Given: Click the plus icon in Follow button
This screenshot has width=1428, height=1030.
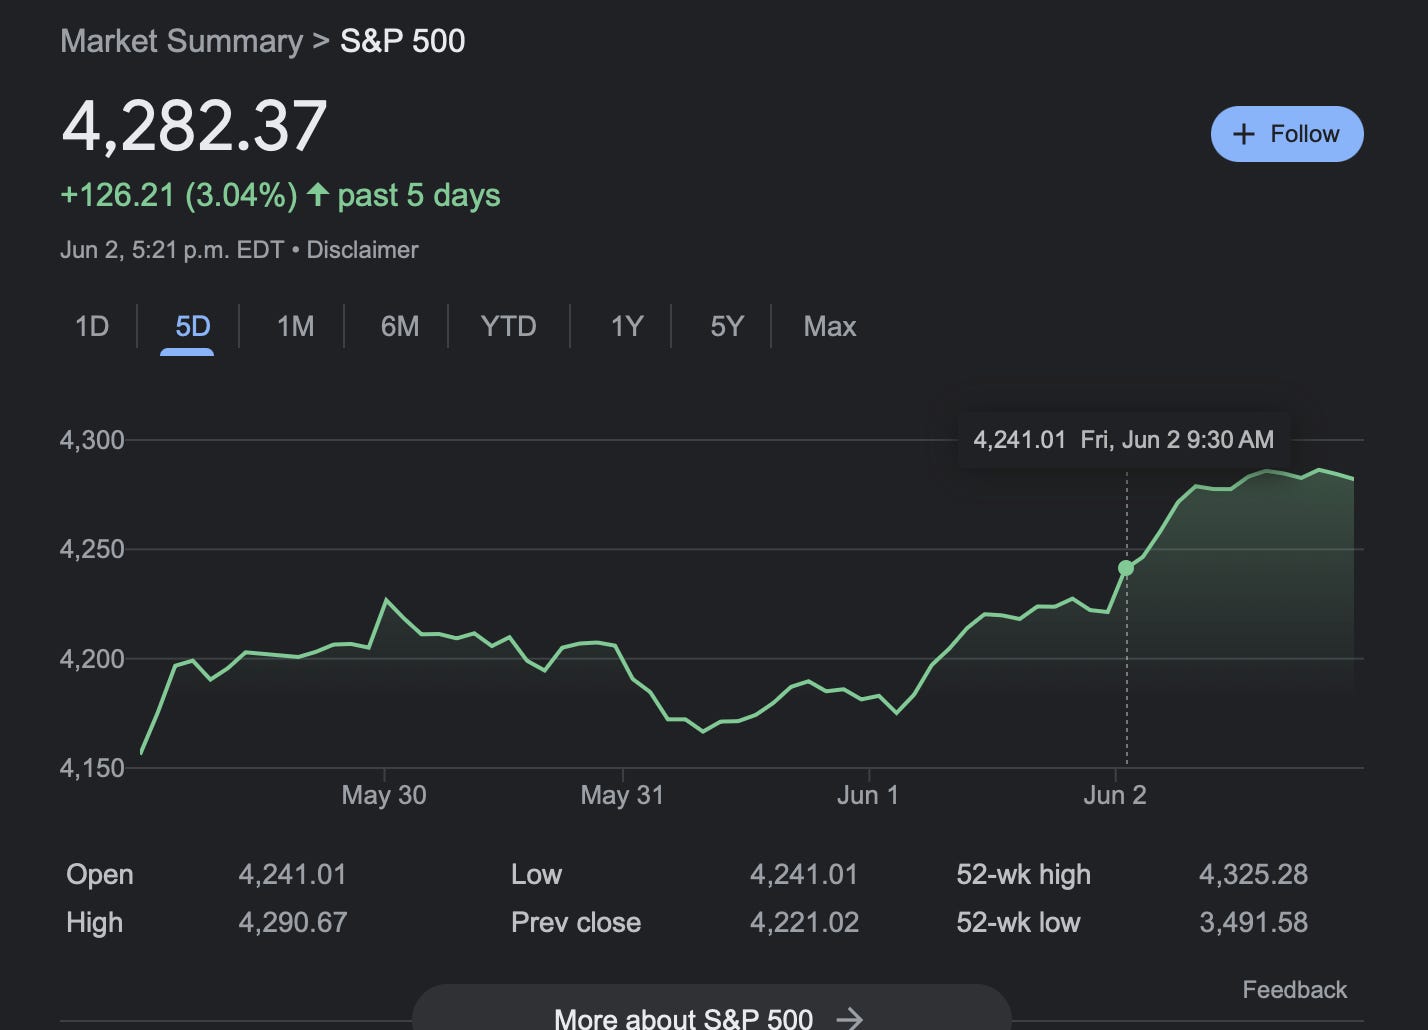Looking at the screenshot, I should click(x=1243, y=134).
